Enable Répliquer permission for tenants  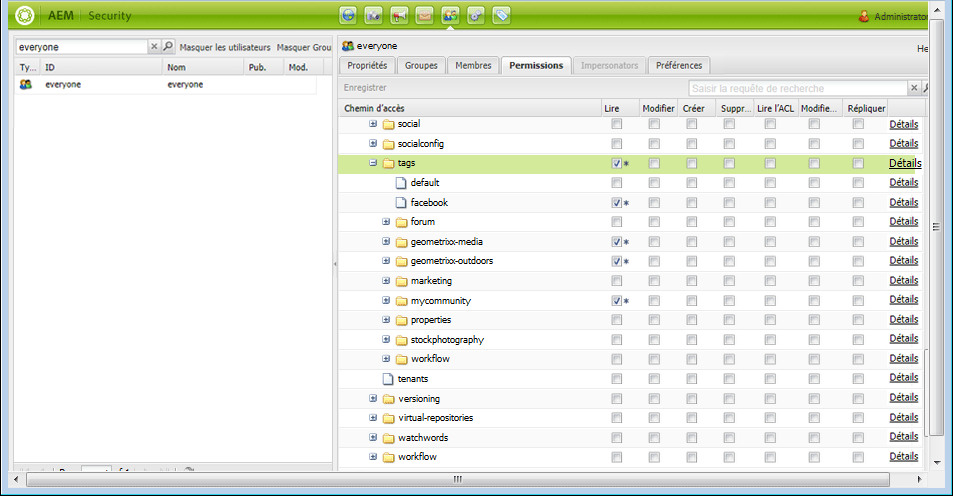858,379
